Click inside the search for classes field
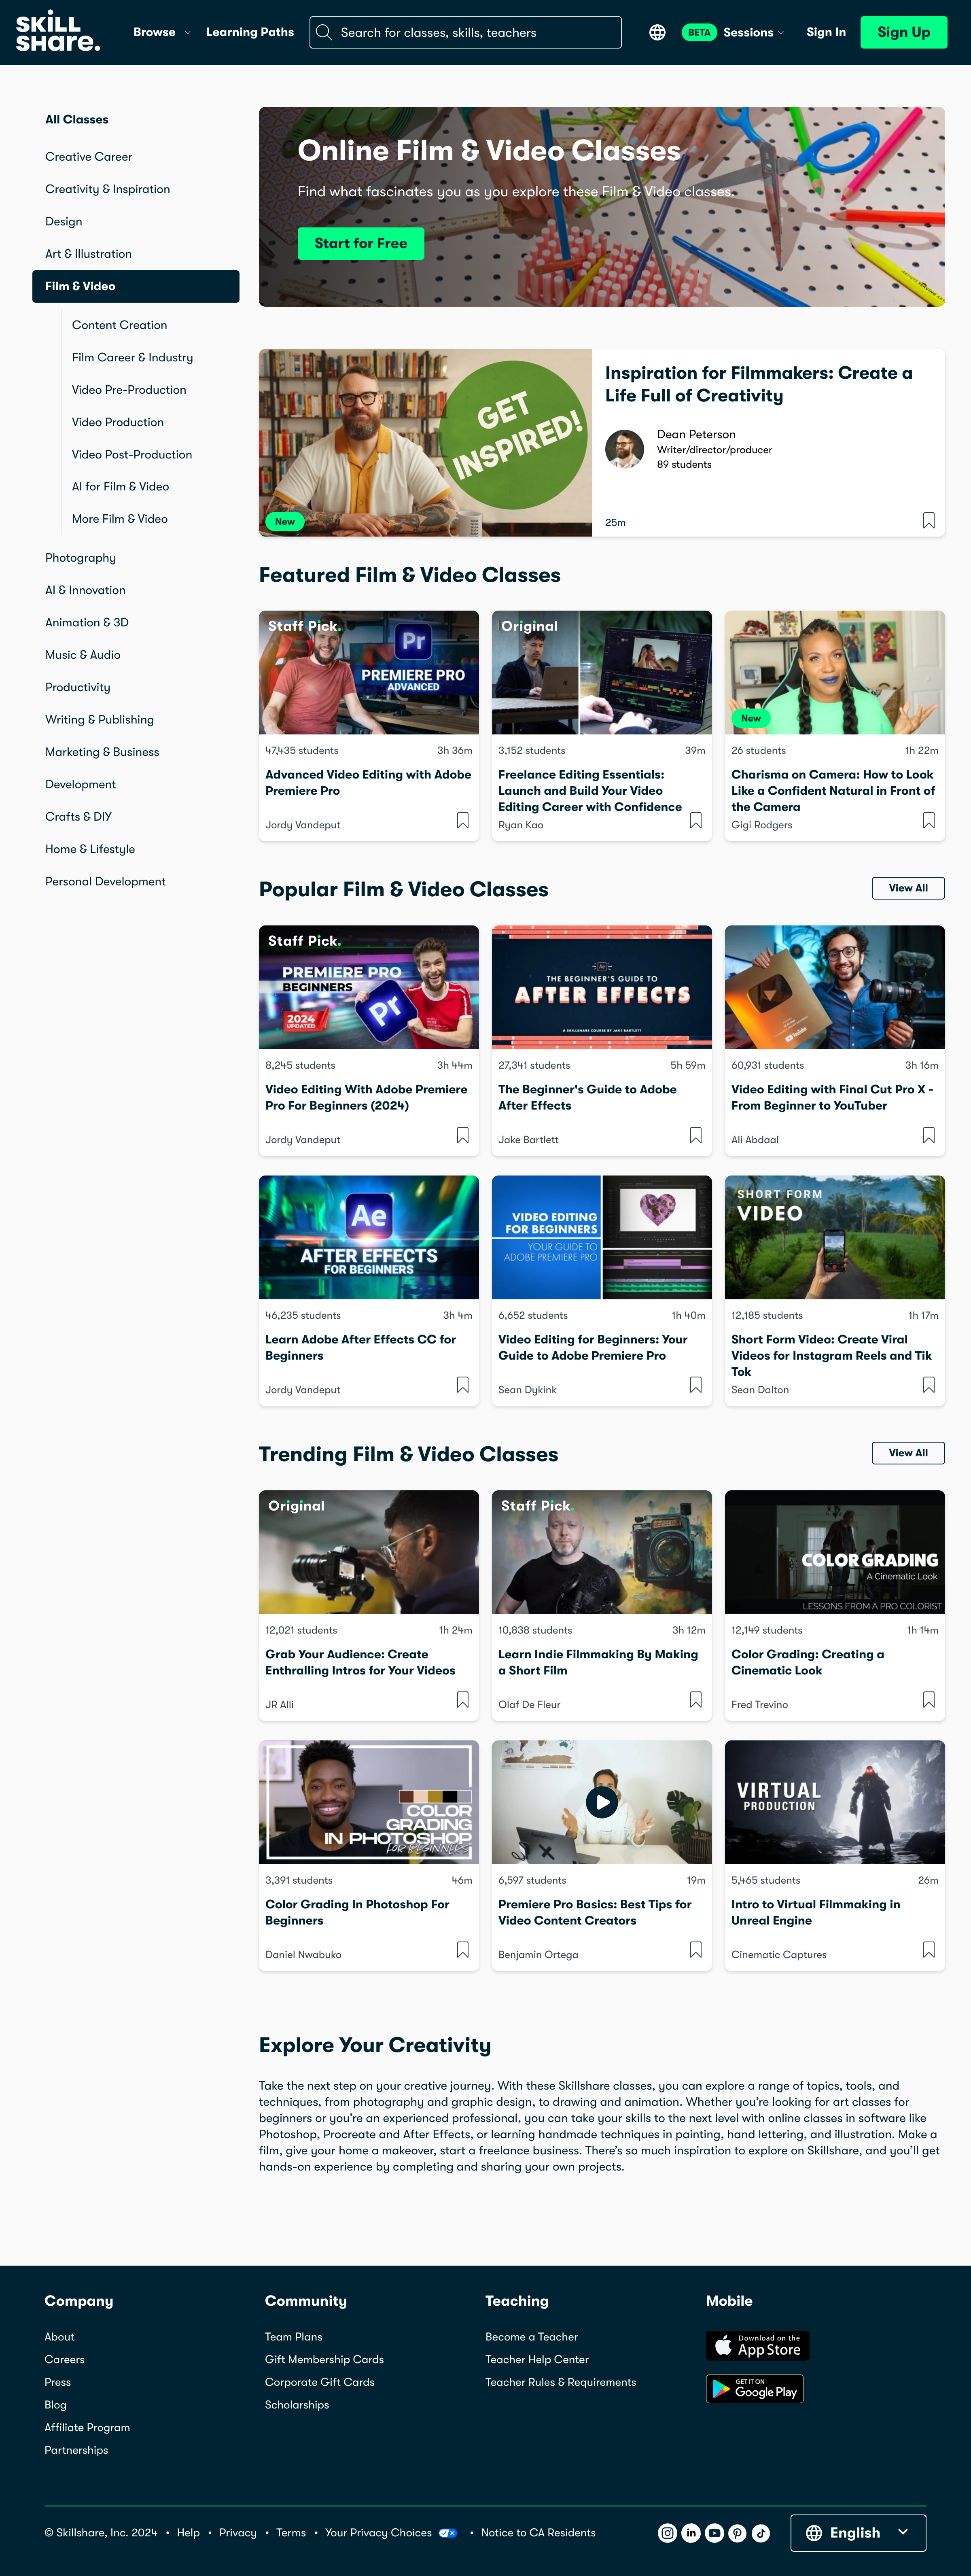This screenshot has width=971, height=2576. pyautogui.click(x=470, y=32)
